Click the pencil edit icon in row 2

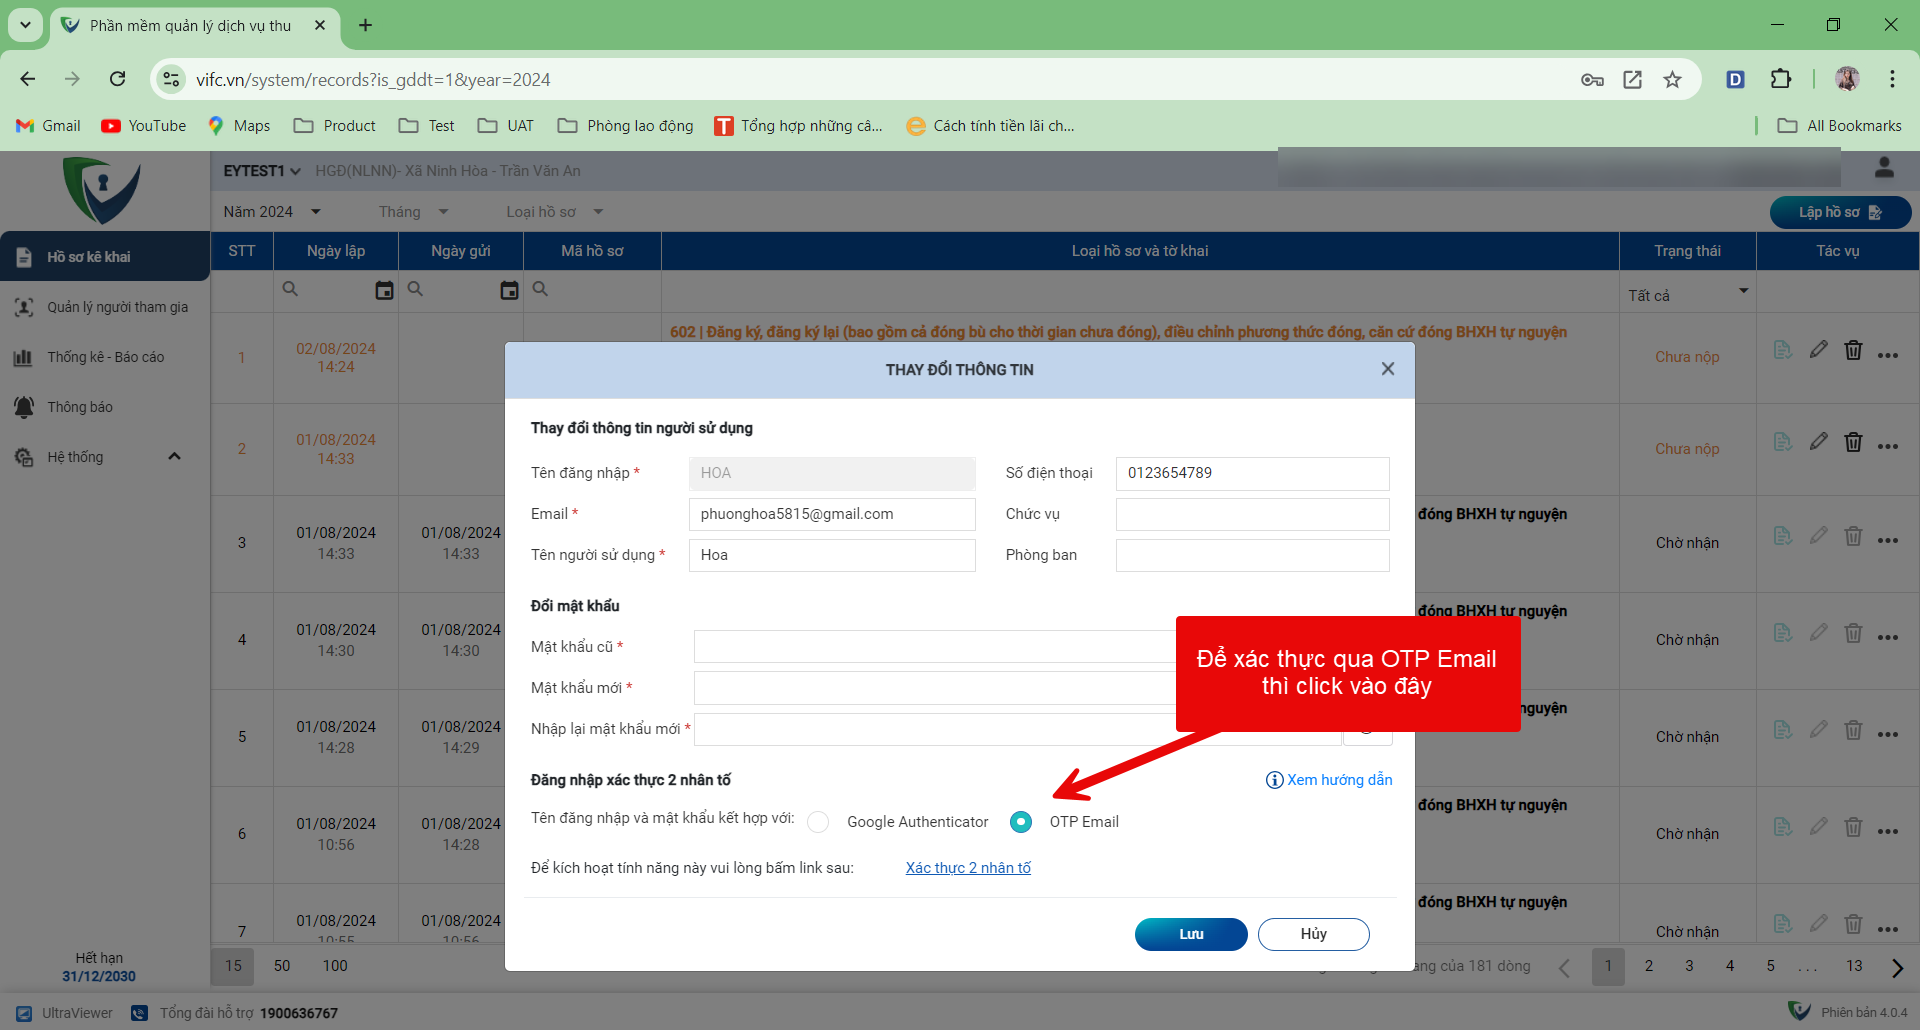tap(1818, 441)
